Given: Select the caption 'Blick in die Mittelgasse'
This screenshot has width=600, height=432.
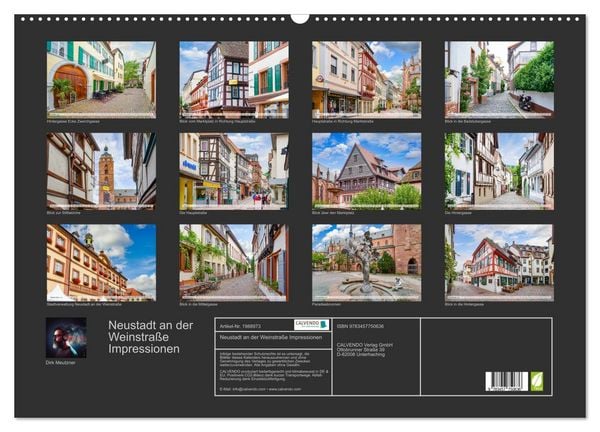Looking at the screenshot, I should pos(199,305).
